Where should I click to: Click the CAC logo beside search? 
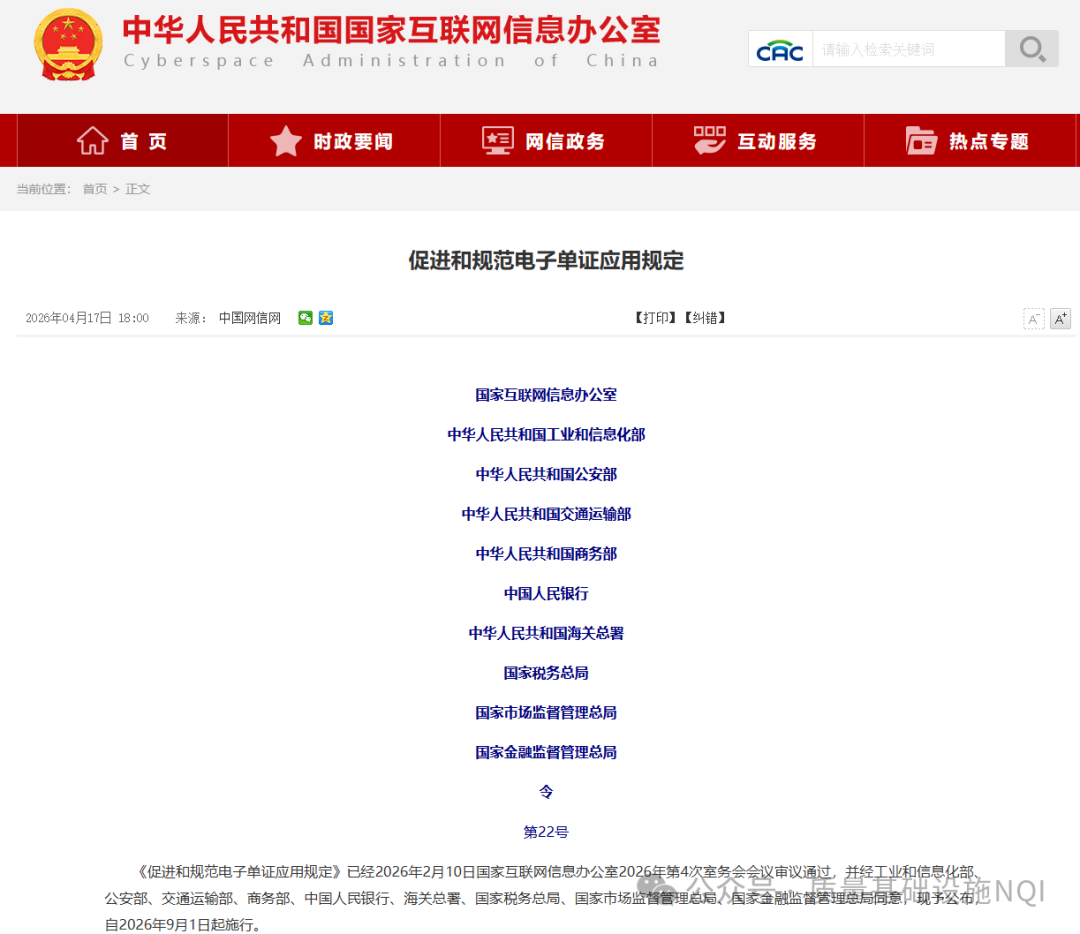[780, 50]
